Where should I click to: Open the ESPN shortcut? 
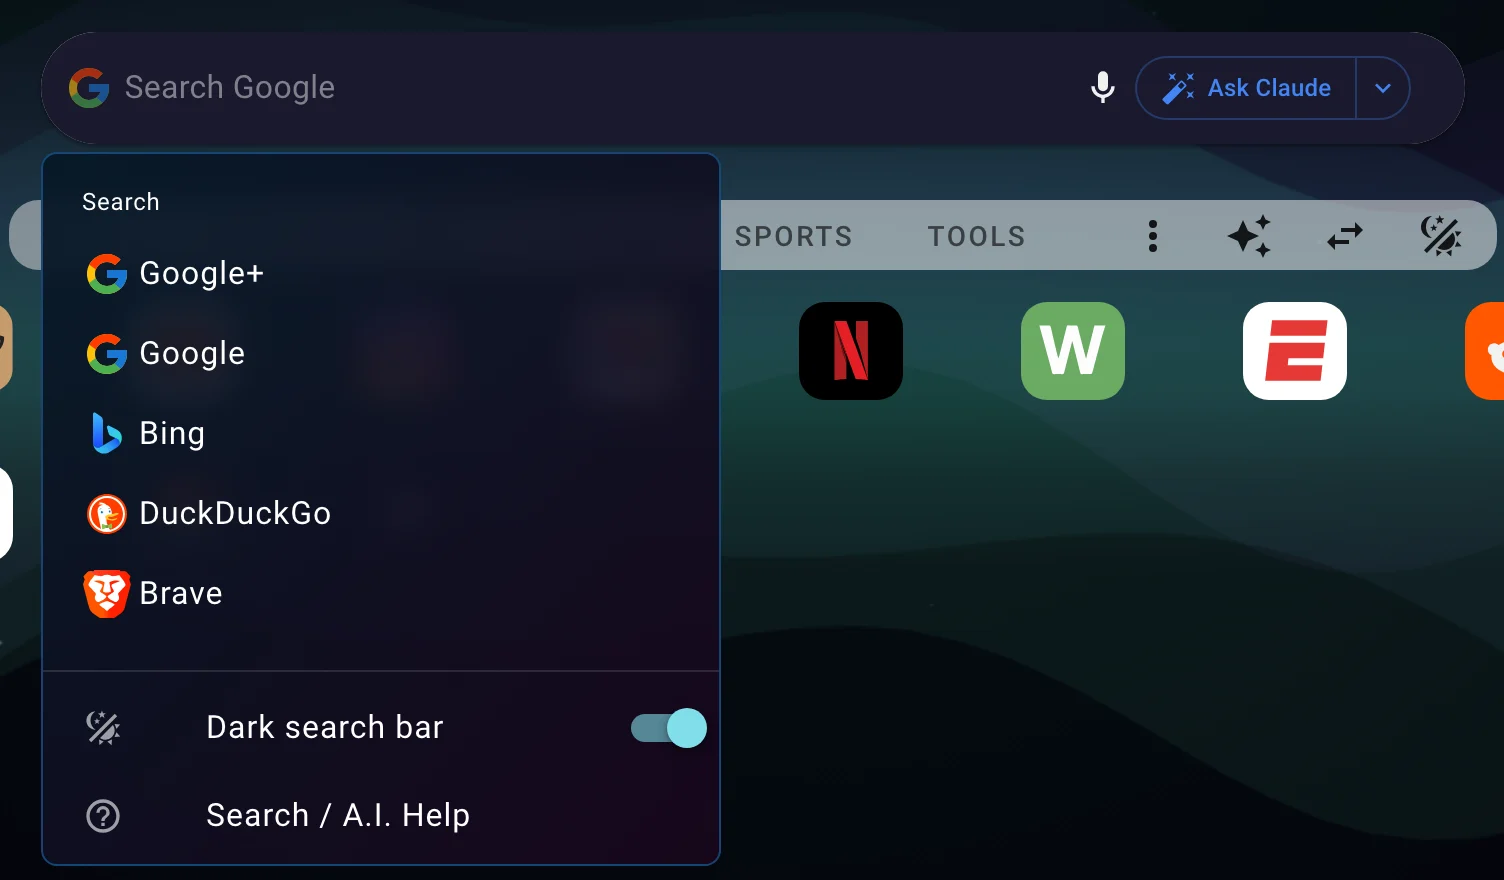1295,351
